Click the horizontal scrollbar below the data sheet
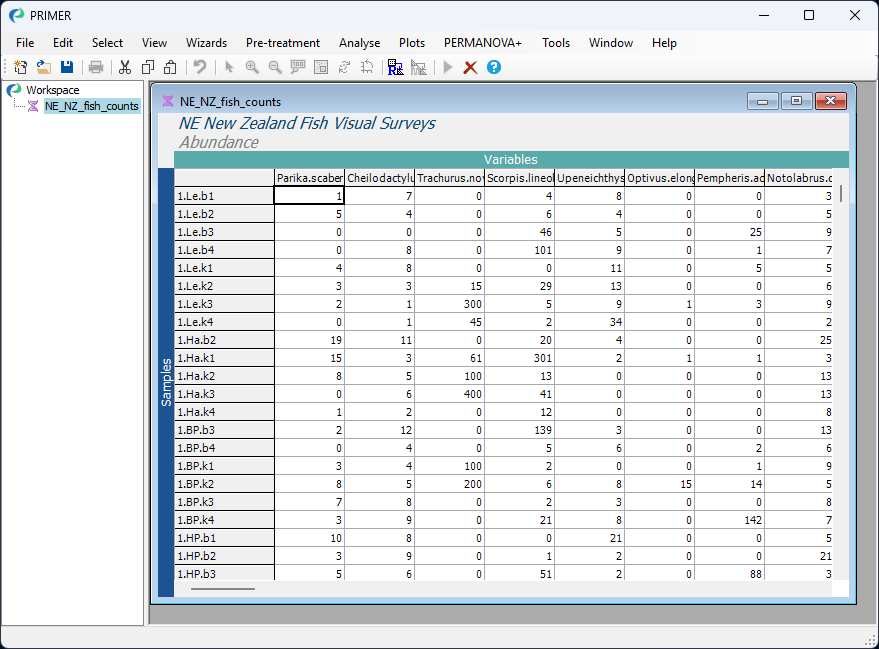 pos(222,589)
